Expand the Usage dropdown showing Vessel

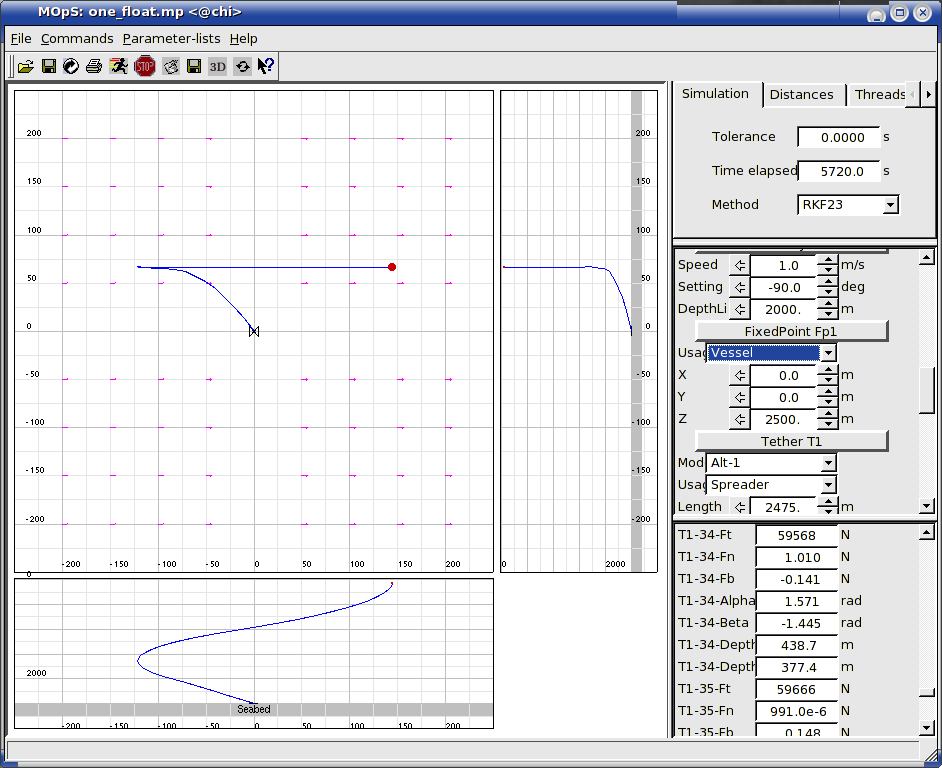click(771, 353)
